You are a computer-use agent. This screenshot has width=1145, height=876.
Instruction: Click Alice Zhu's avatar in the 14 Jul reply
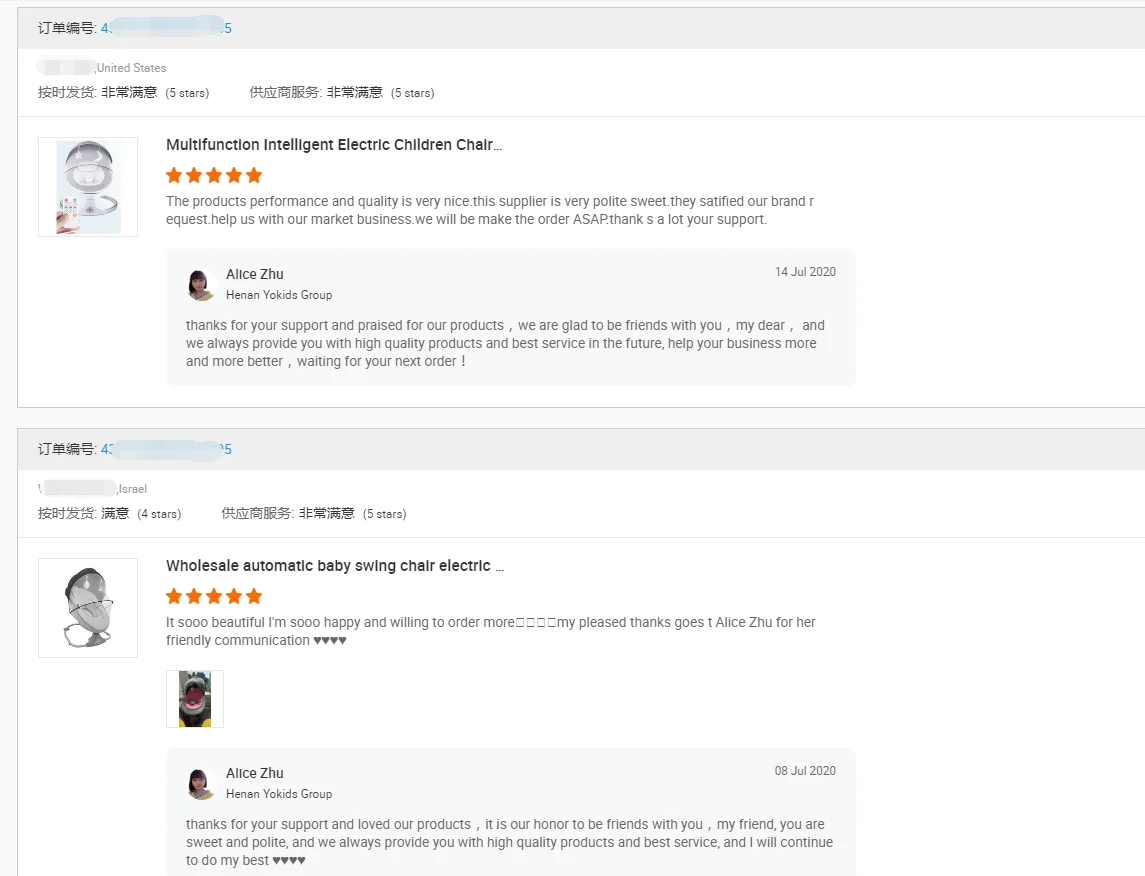pos(202,285)
